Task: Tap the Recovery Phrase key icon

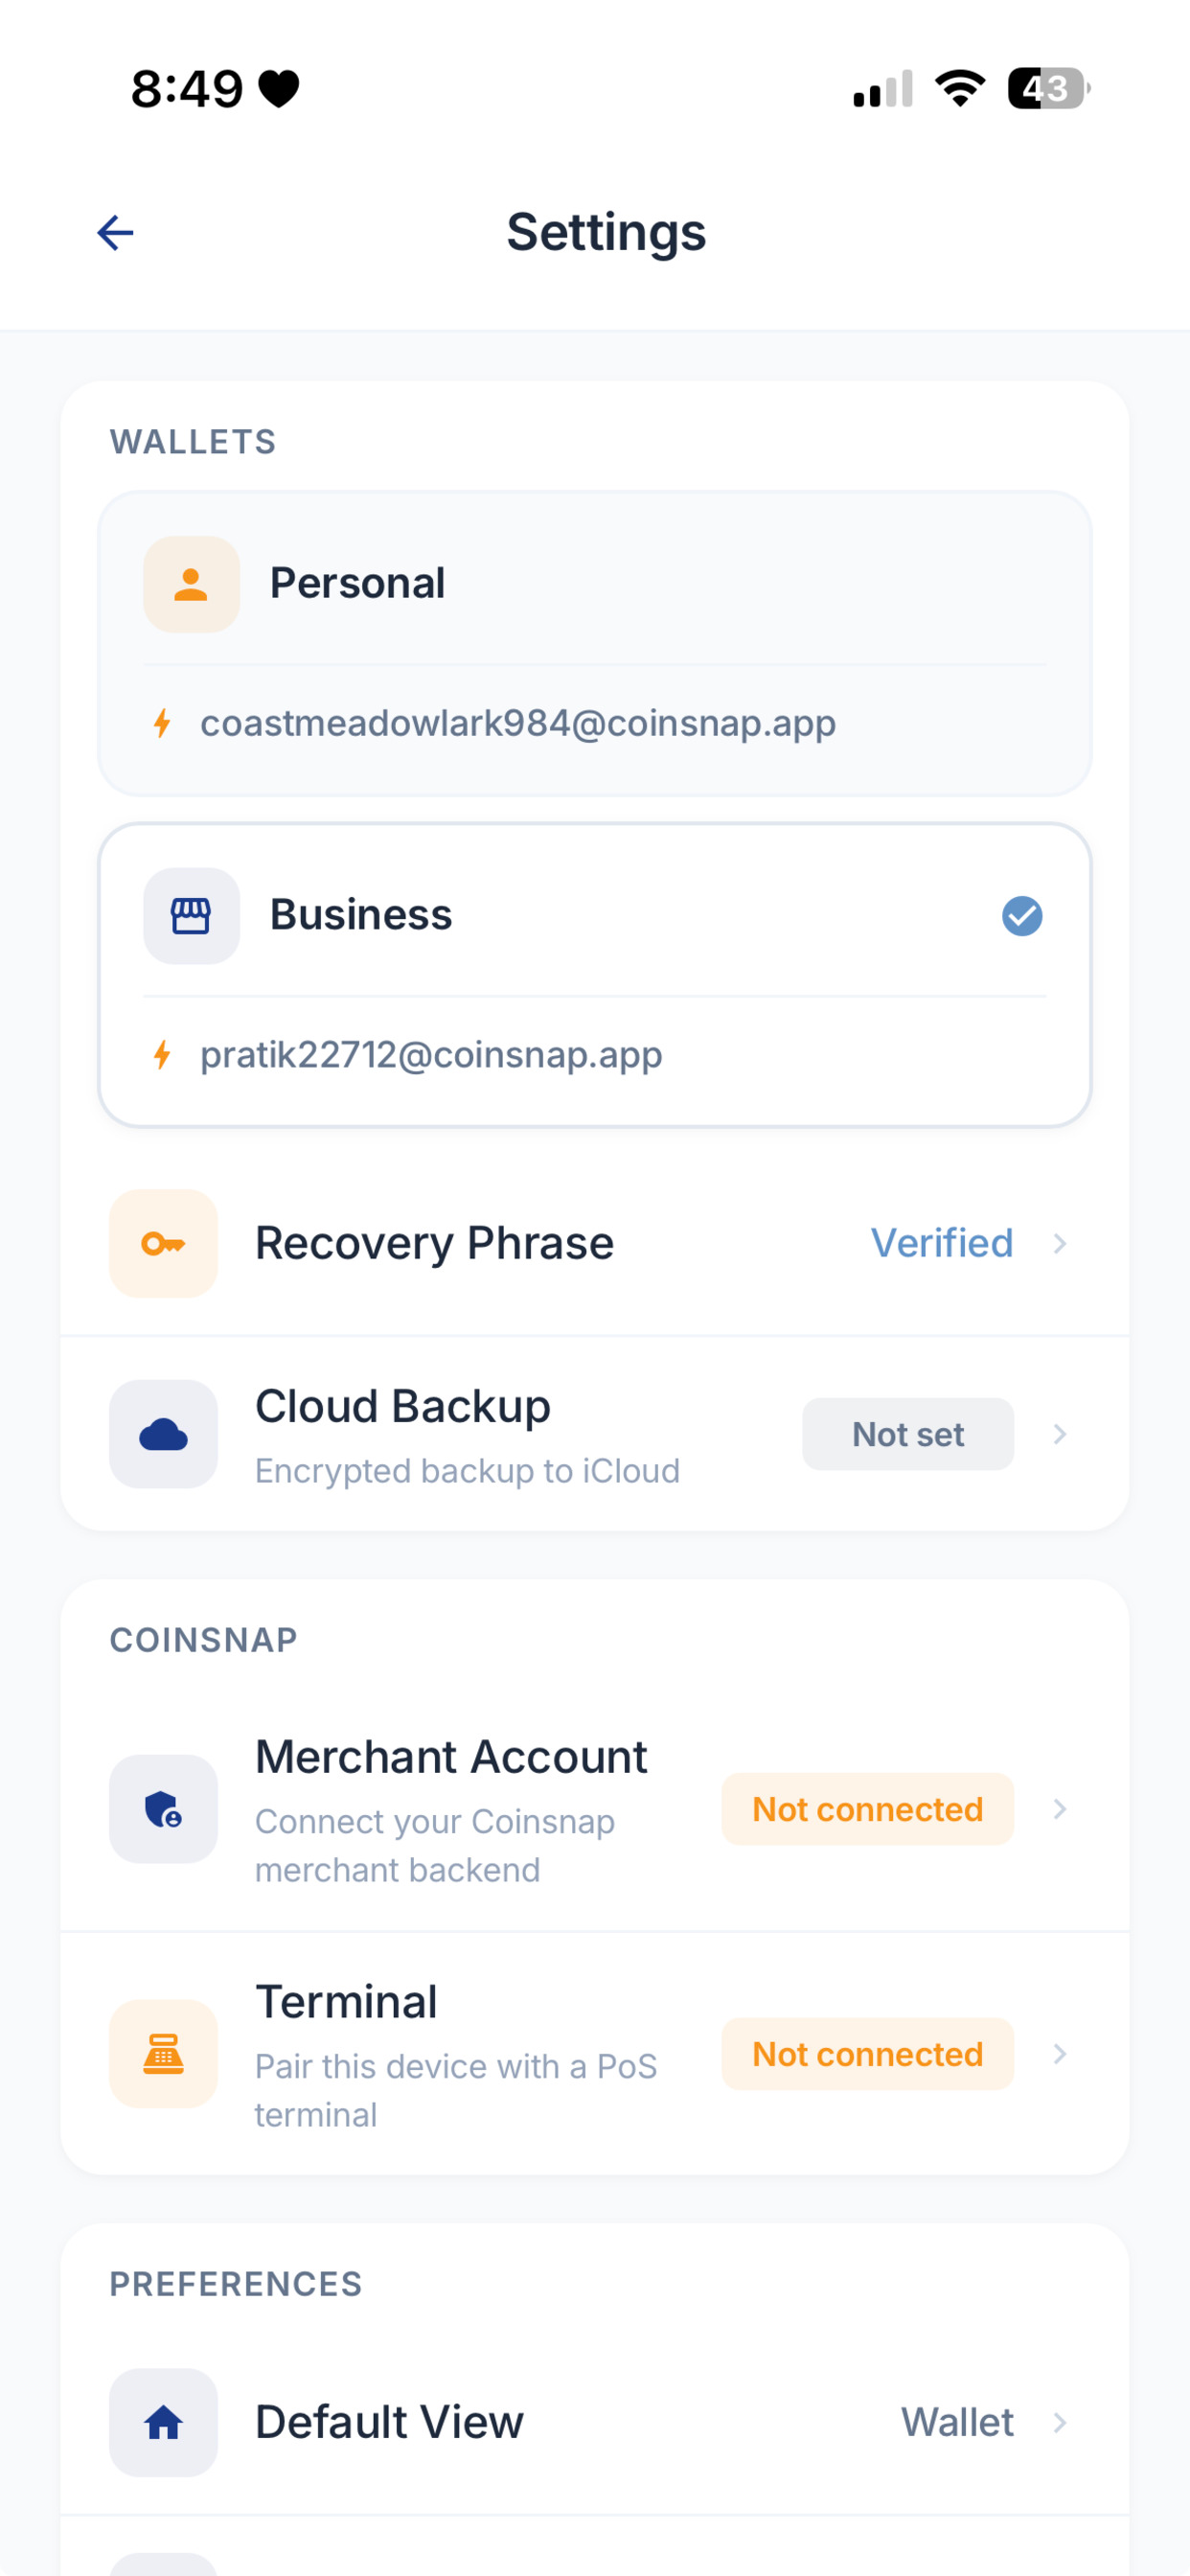Action: tap(163, 1244)
